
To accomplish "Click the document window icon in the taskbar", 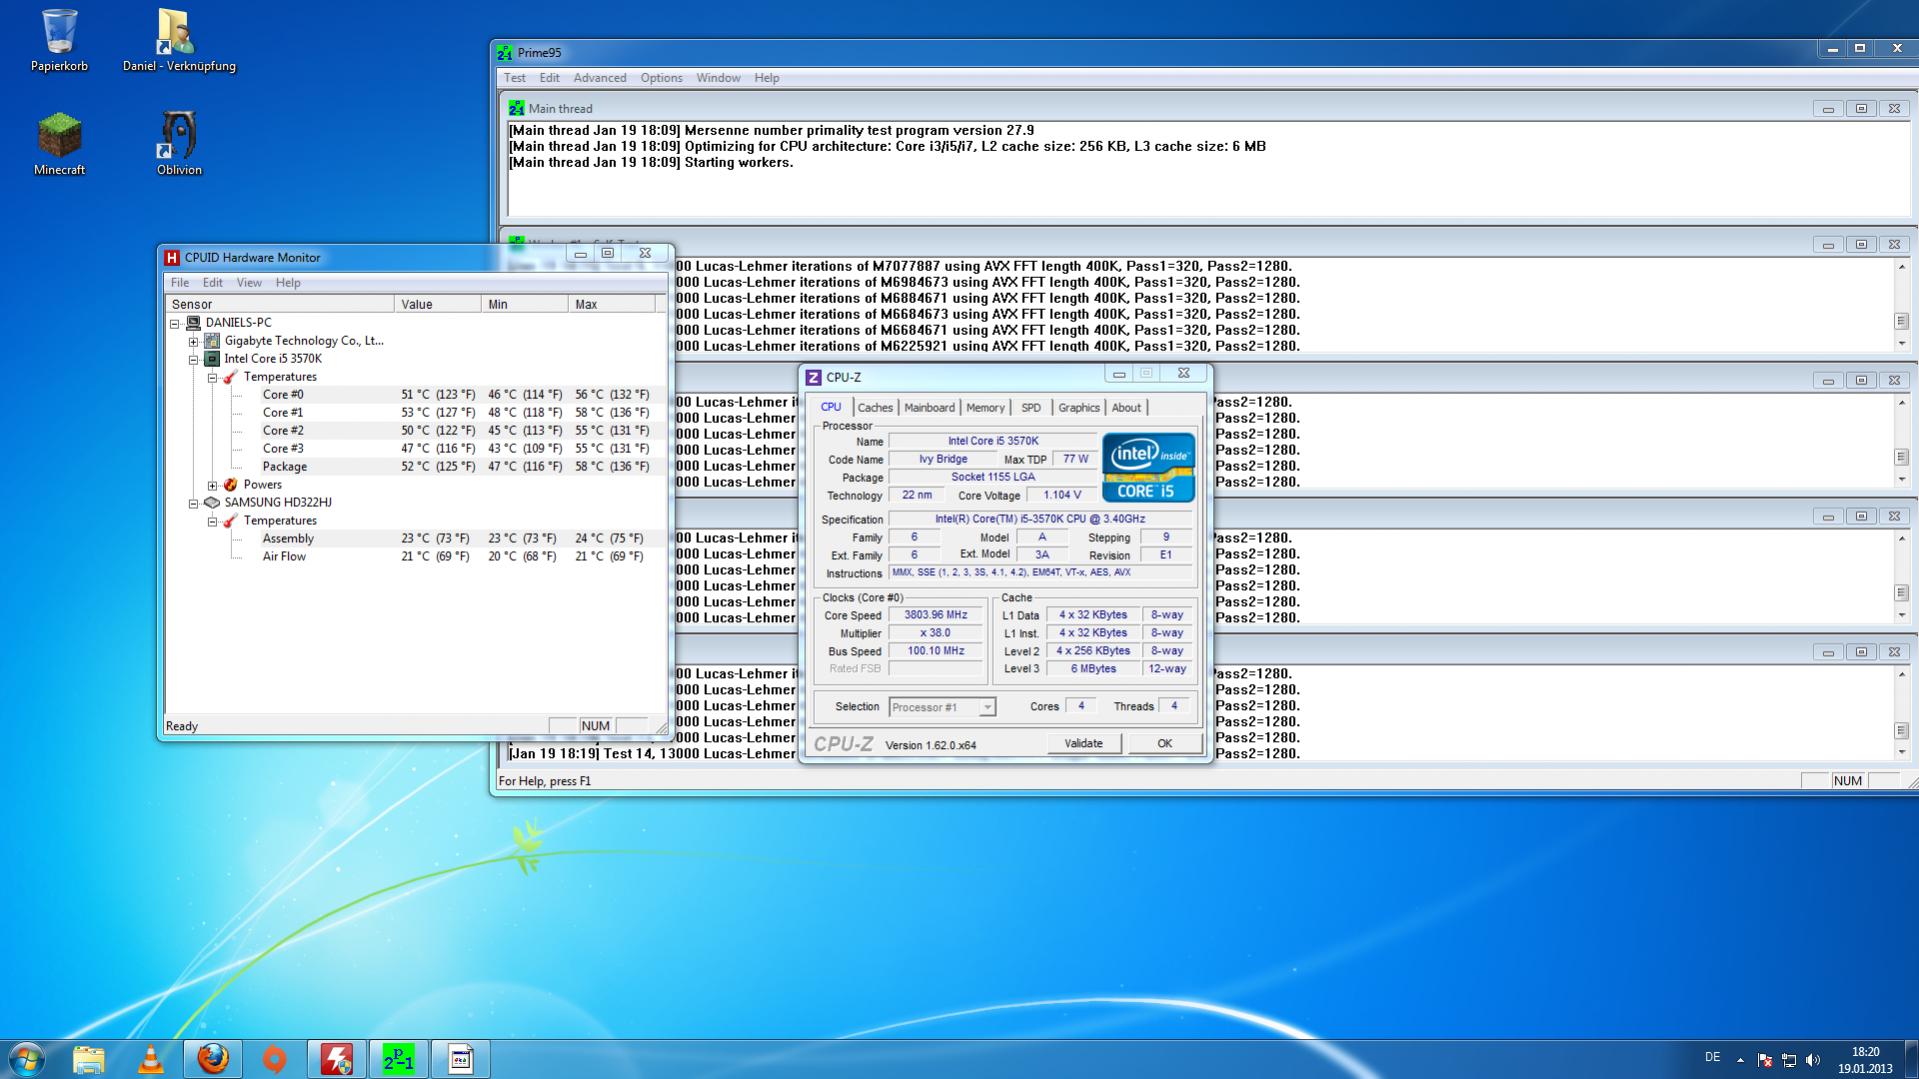I will [460, 1059].
